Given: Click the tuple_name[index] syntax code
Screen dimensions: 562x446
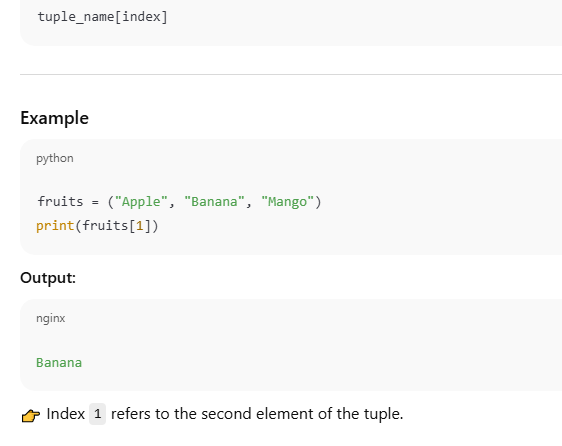Looking at the screenshot, I should pyautogui.click(x=103, y=16).
